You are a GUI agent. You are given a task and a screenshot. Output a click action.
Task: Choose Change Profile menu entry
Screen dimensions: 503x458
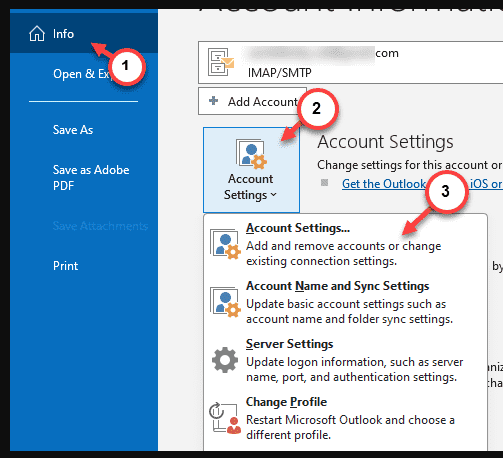click(345, 418)
